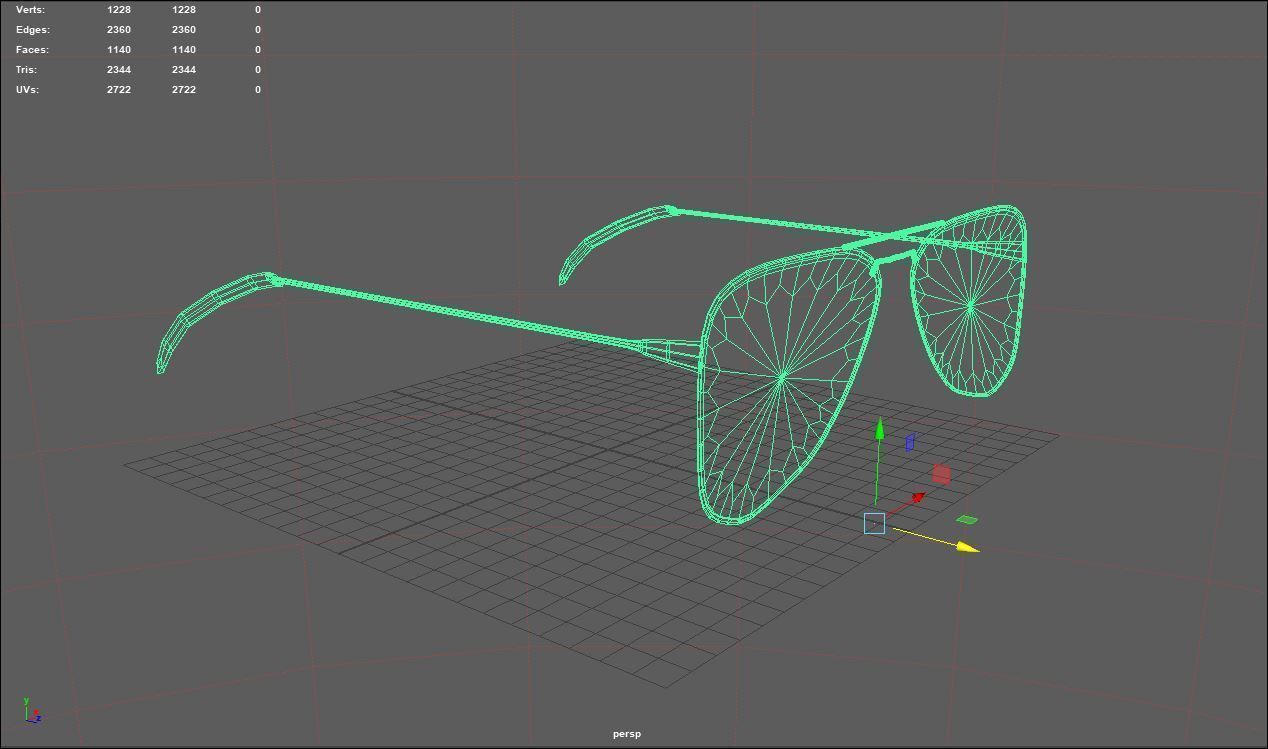Select the near lens center of the sunglasses wireframe

pos(782,377)
